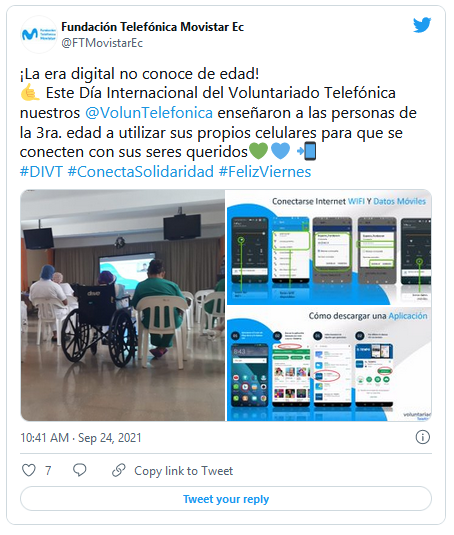Image resolution: width=454 pixels, height=535 pixels.
Task: Open the Movistar profile avatar
Action: 39,34
